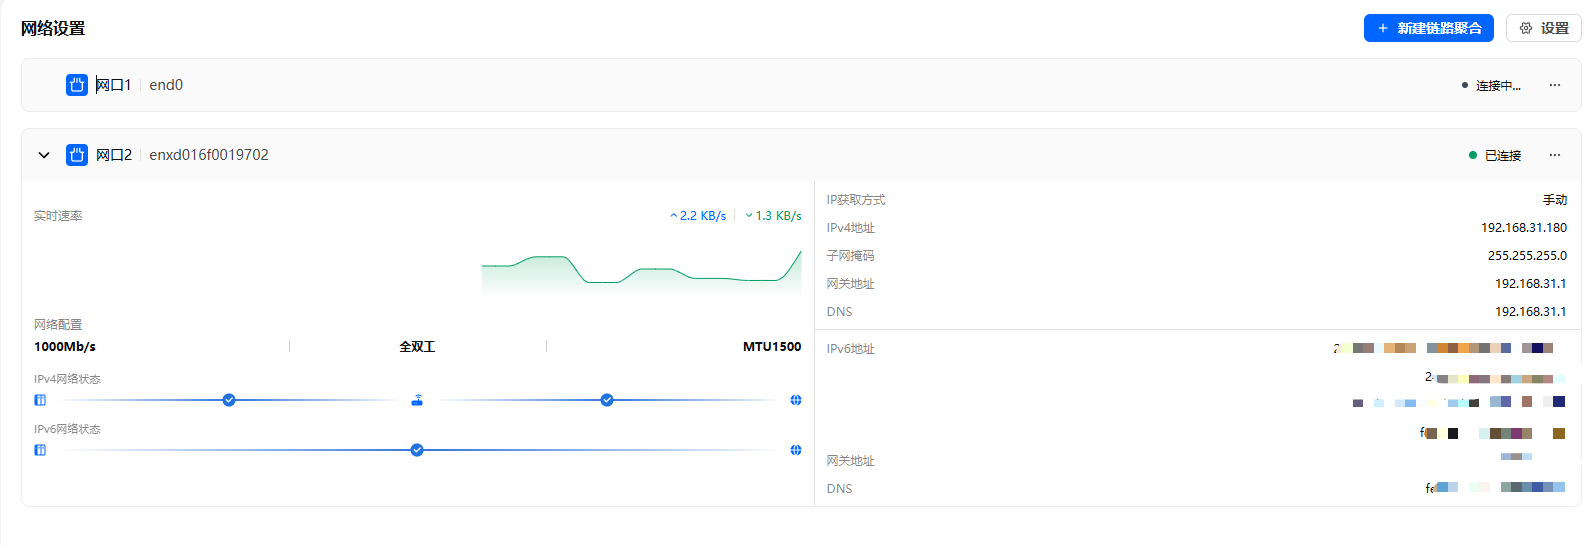The height and width of the screenshot is (546, 1584).
Task: Click the IPv4网络状态 label
Action: click(67, 379)
